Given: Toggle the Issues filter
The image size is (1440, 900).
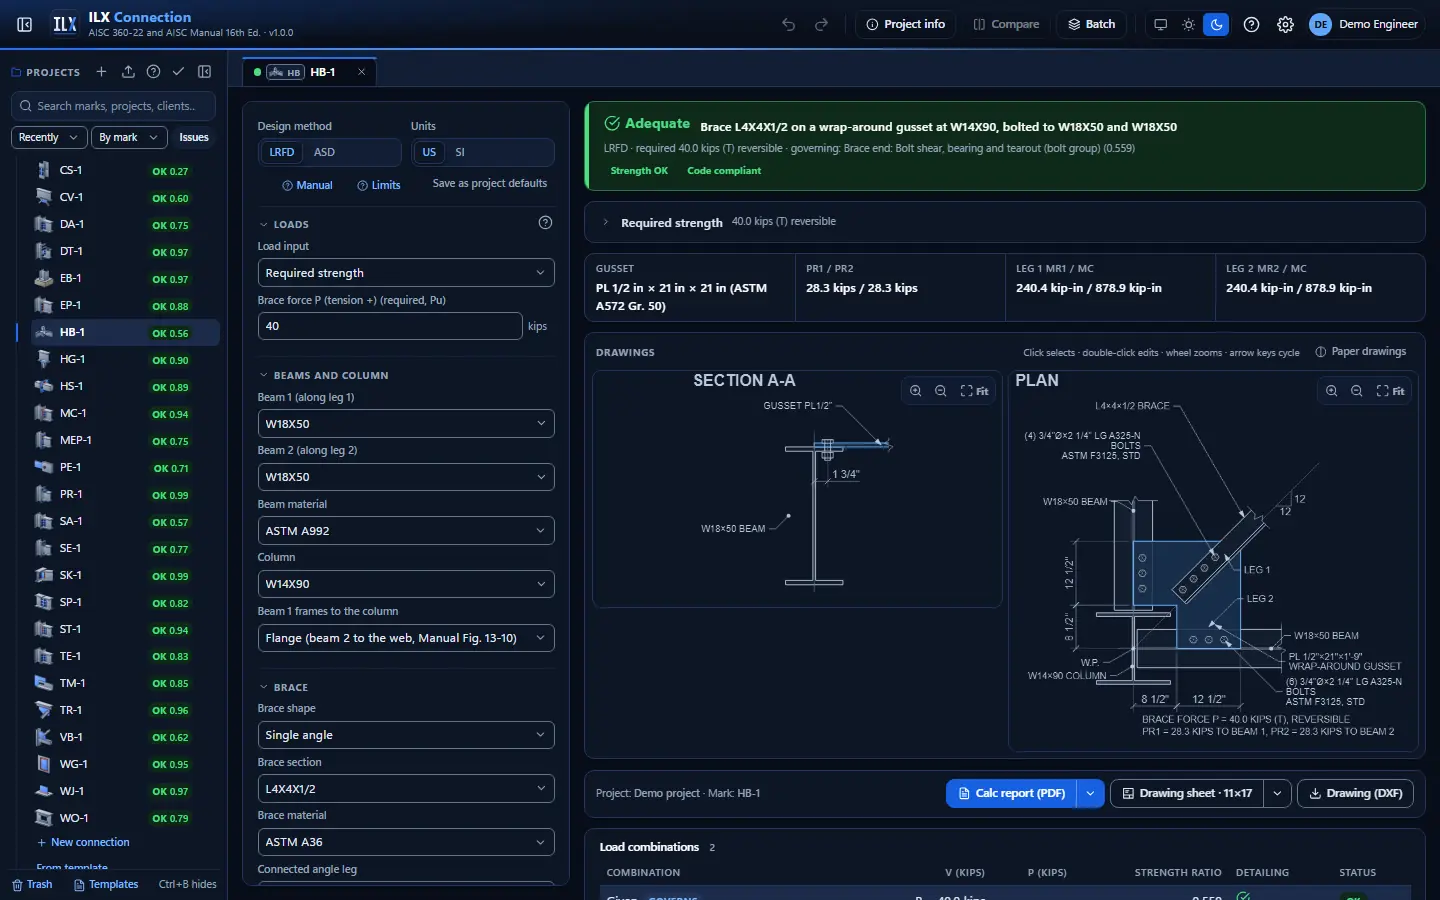Looking at the screenshot, I should pyautogui.click(x=194, y=137).
